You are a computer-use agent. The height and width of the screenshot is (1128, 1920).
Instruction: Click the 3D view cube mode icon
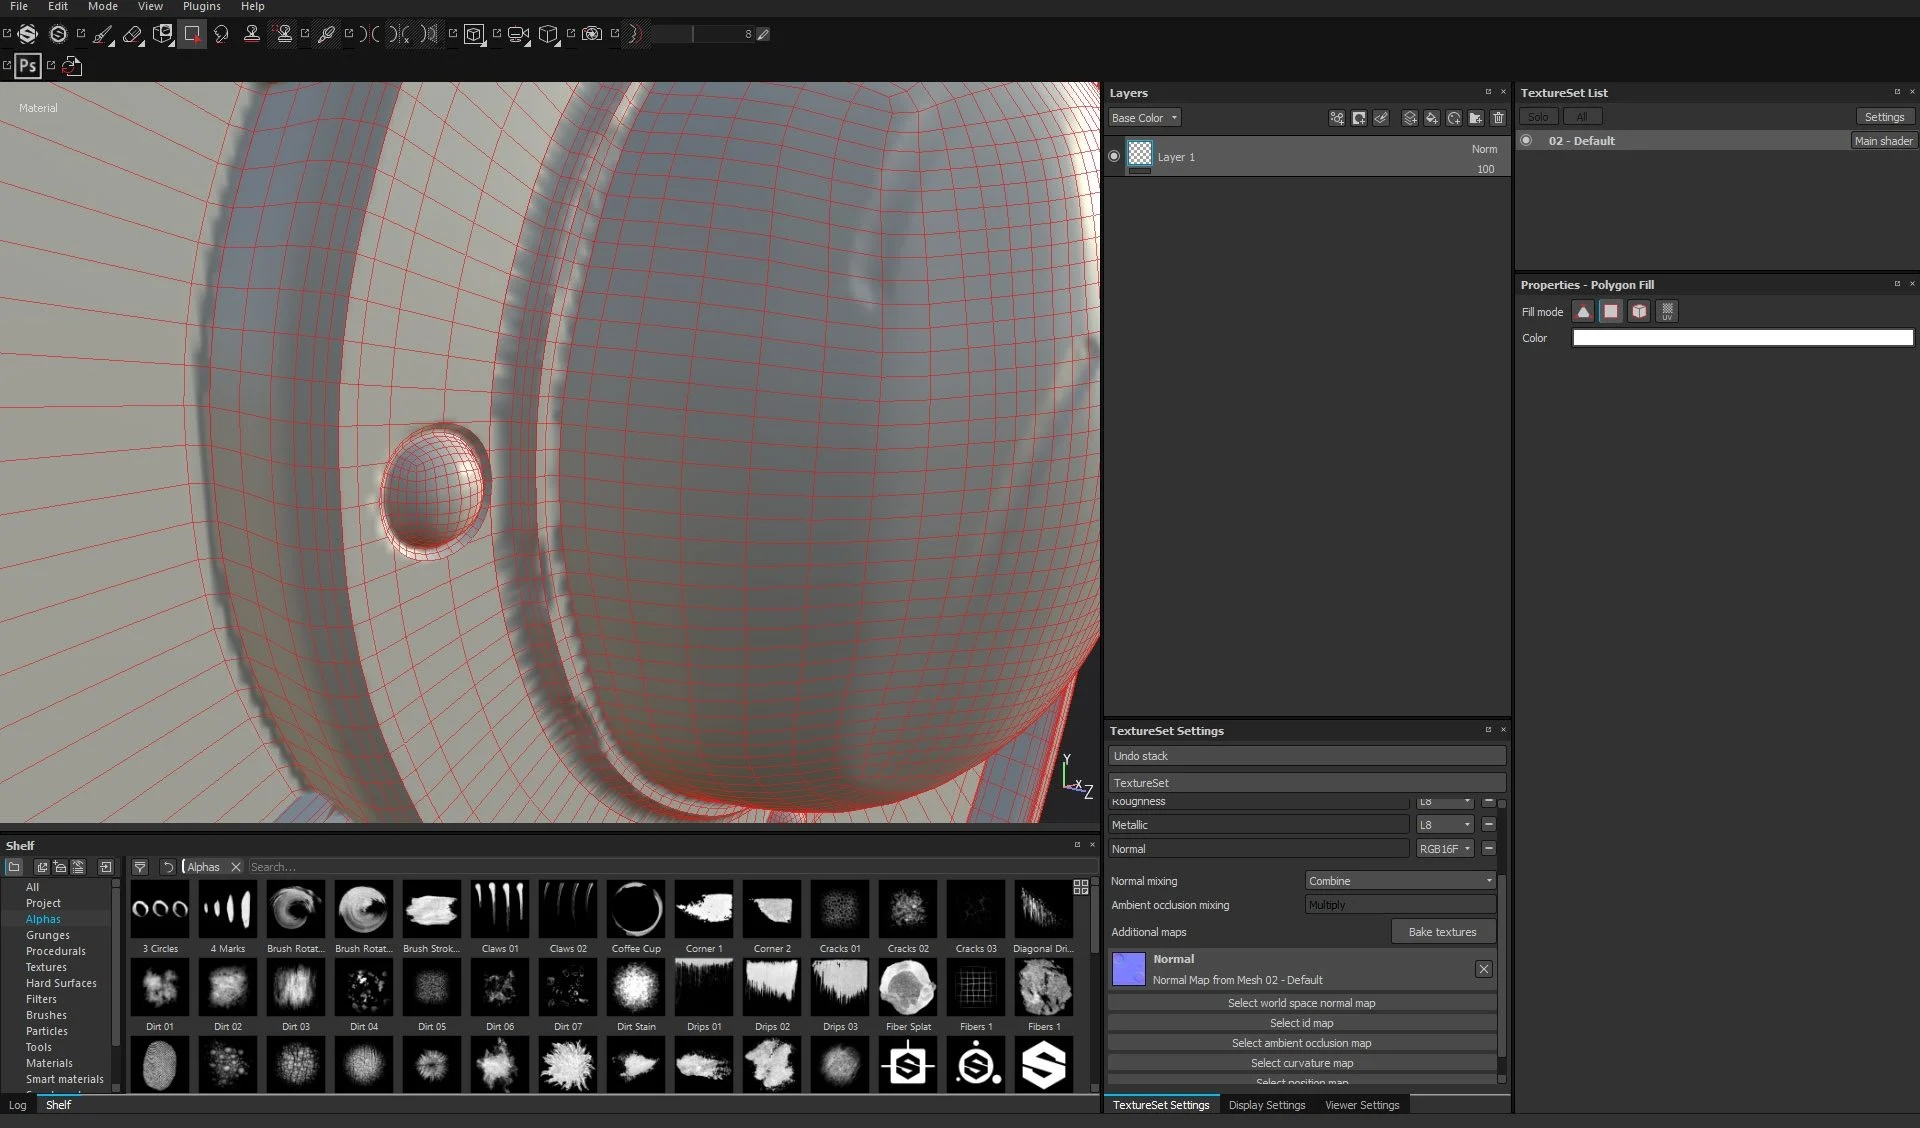(474, 34)
